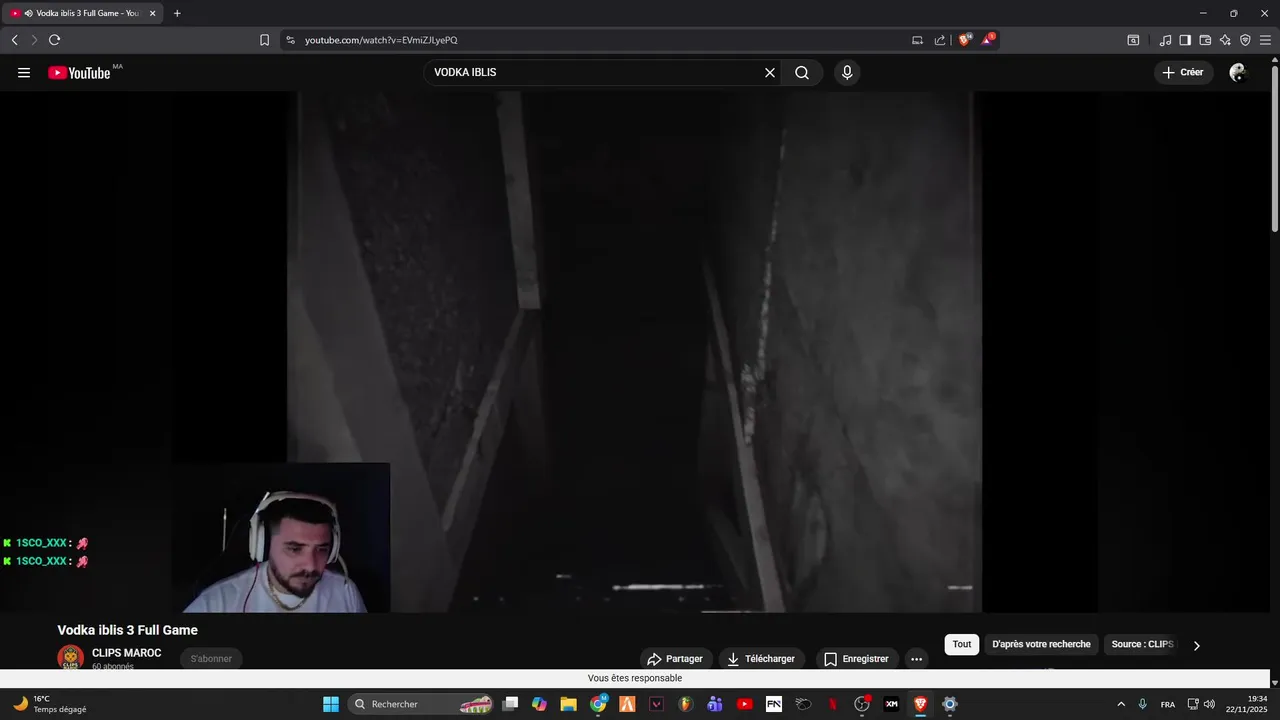View site information icon beside the URL
Screen dimensions: 1280x720
(290, 40)
